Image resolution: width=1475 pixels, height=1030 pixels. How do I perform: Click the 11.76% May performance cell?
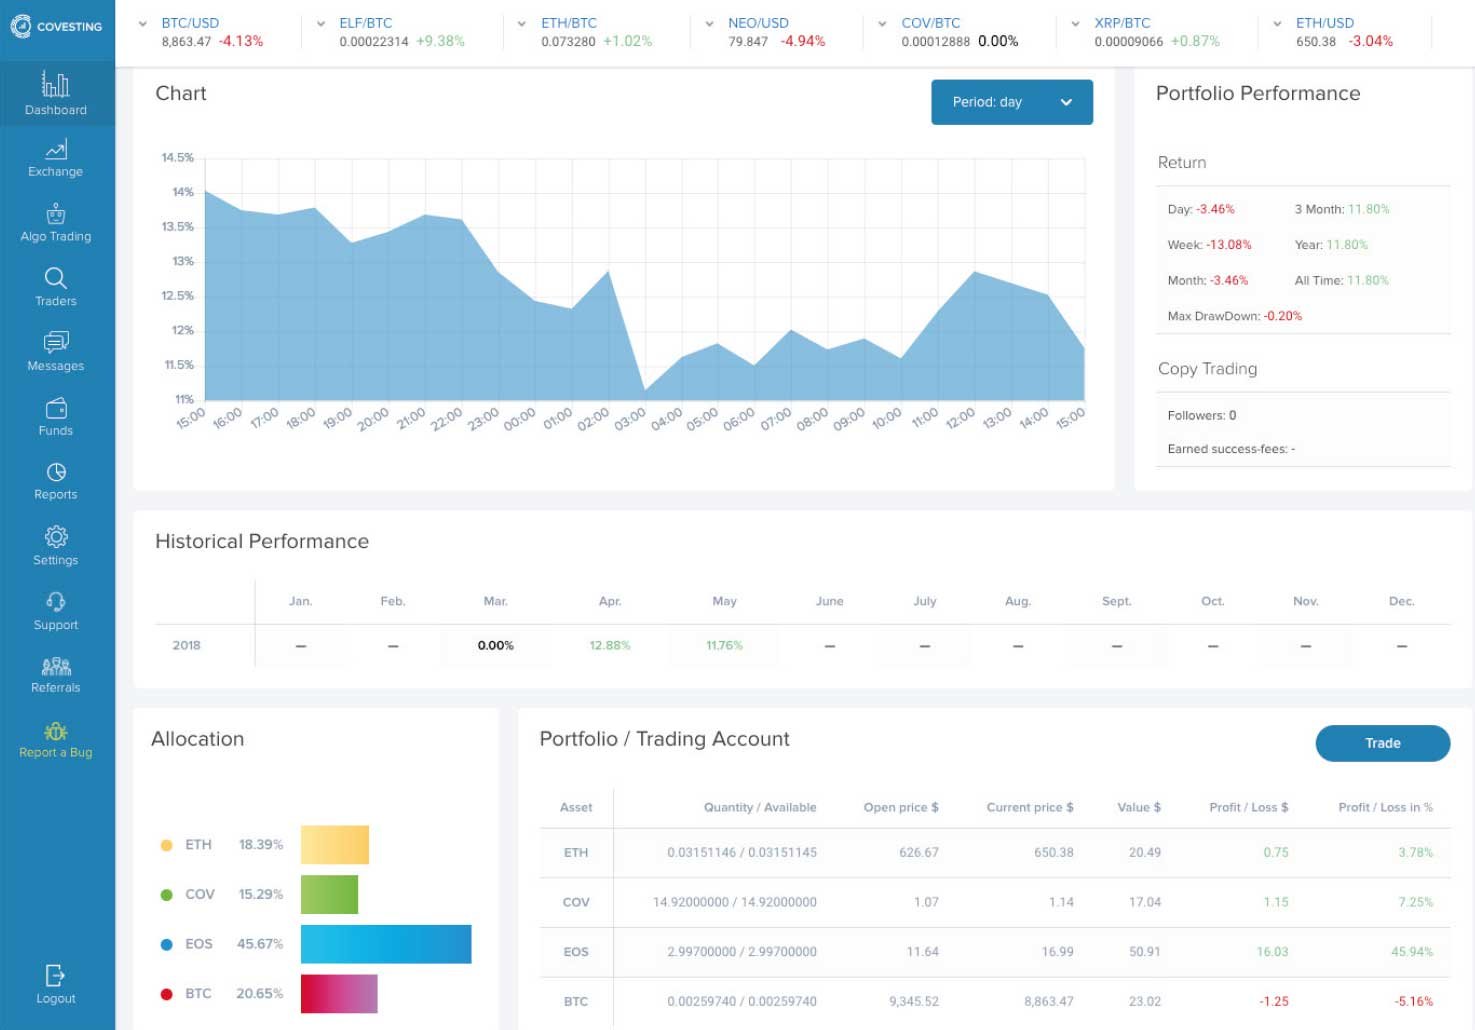(724, 645)
